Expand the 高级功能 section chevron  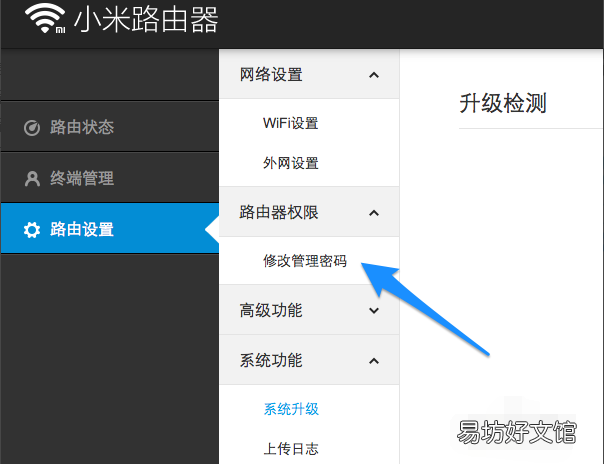(374, 311)
